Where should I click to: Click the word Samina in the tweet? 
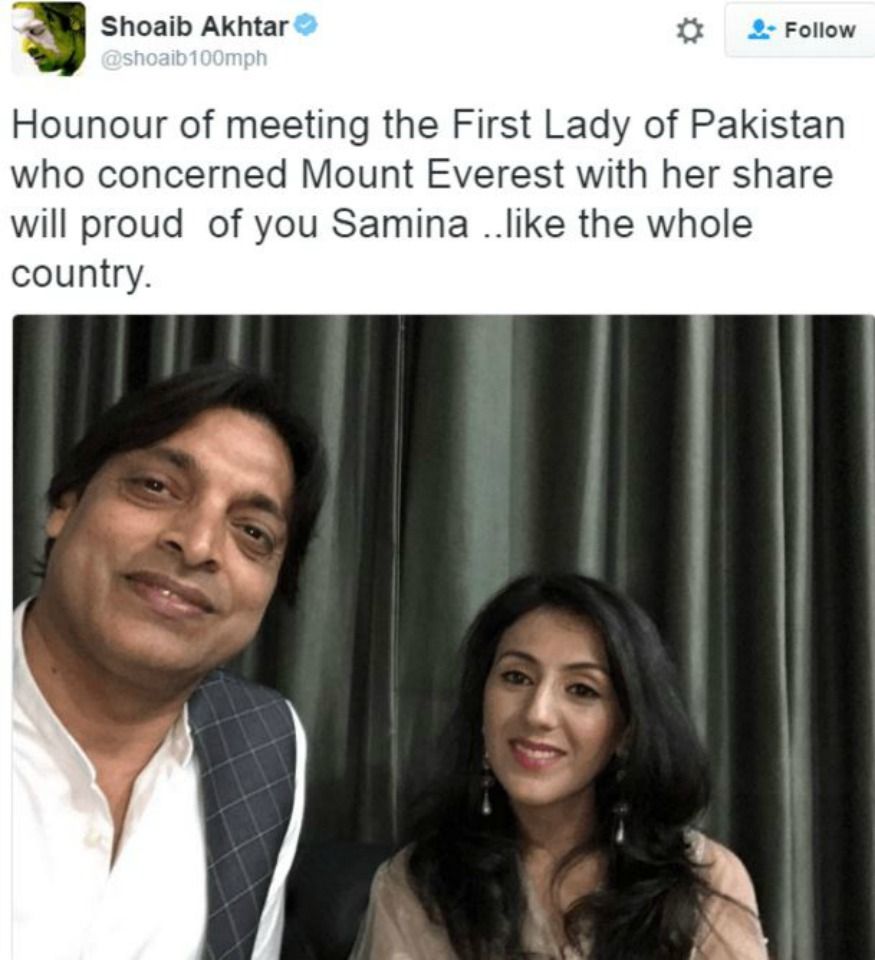pos(400,224)
